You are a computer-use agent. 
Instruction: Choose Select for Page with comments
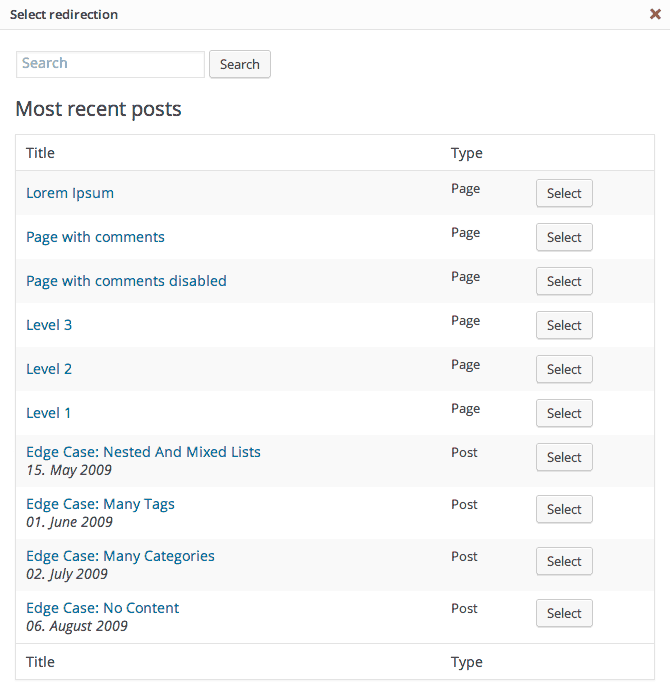pos(564,237)
